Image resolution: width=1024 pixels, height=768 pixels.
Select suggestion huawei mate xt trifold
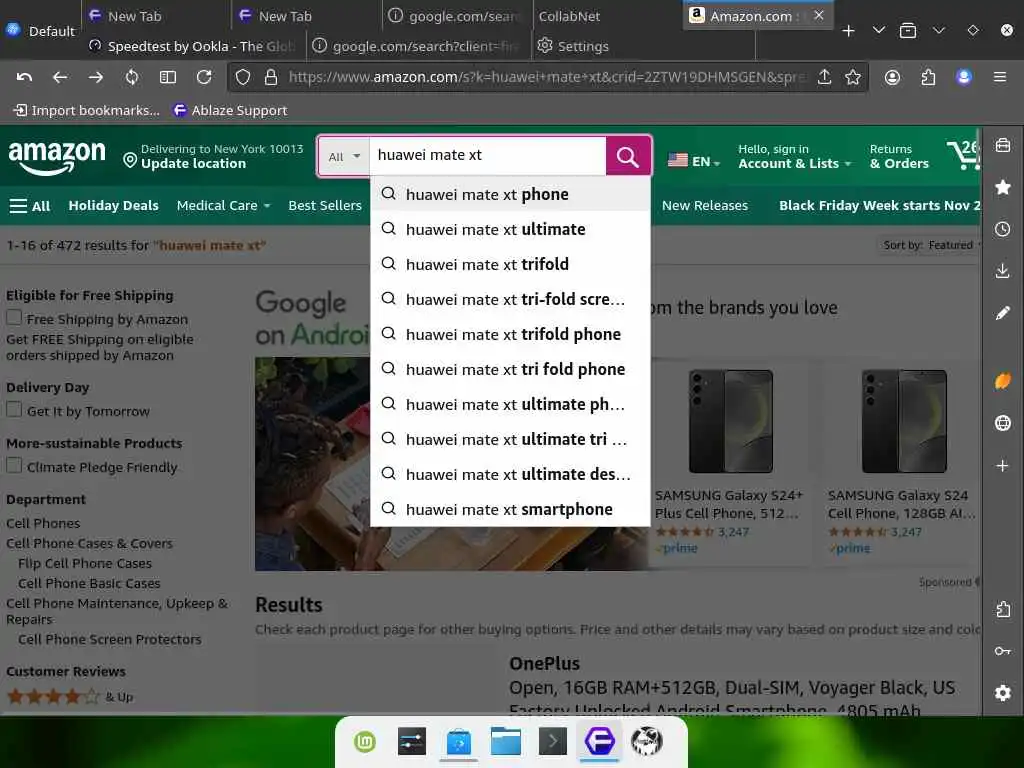(510, 264)
